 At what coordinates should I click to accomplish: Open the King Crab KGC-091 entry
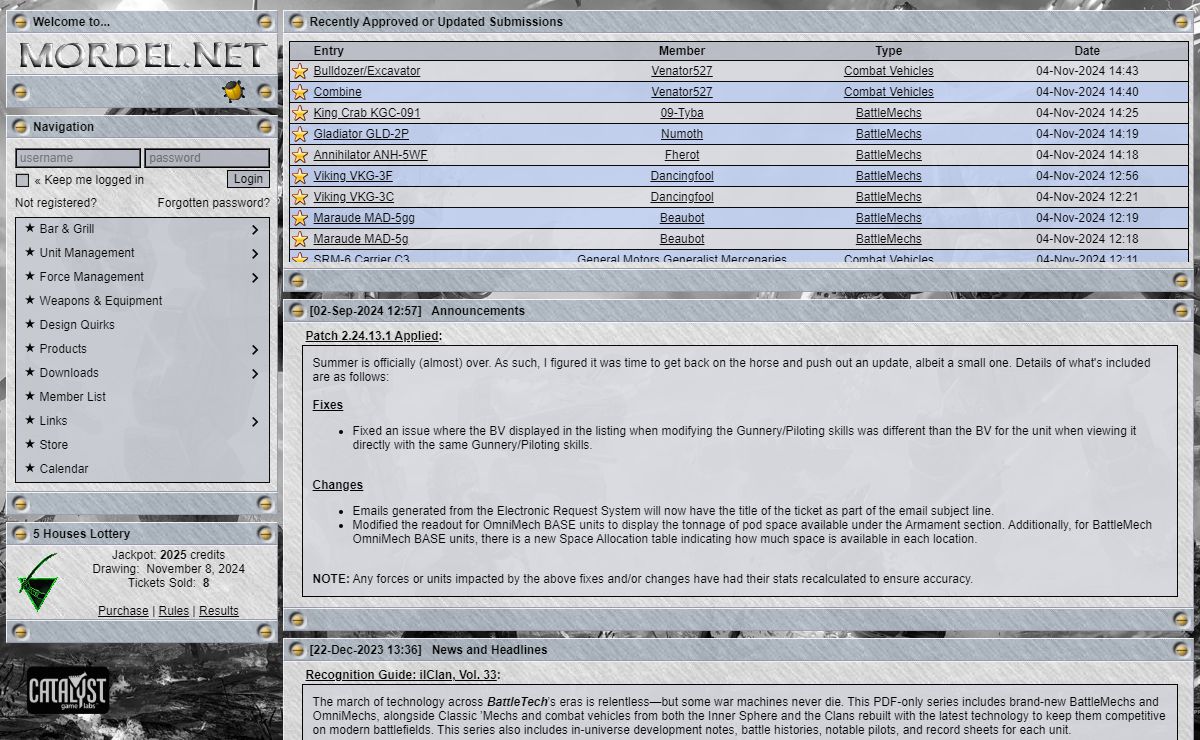[x=367, y=113]
